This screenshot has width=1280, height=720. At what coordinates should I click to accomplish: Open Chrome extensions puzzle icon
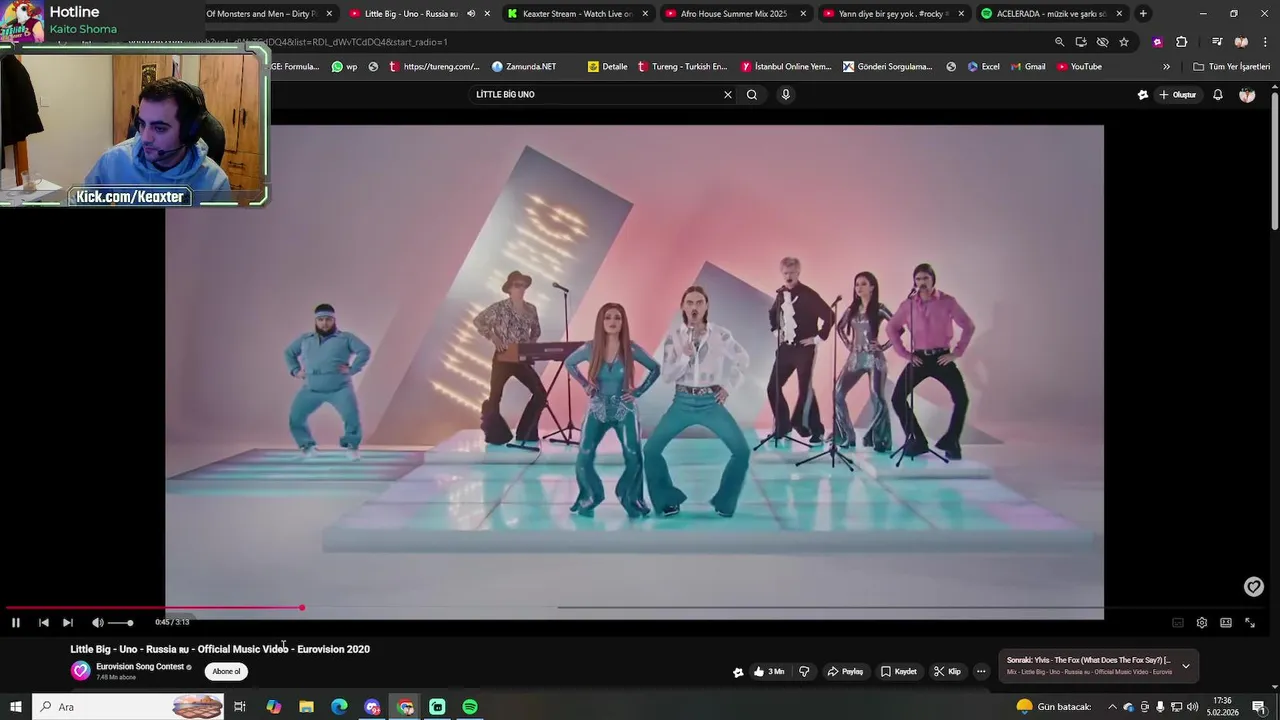[1182, 42]
